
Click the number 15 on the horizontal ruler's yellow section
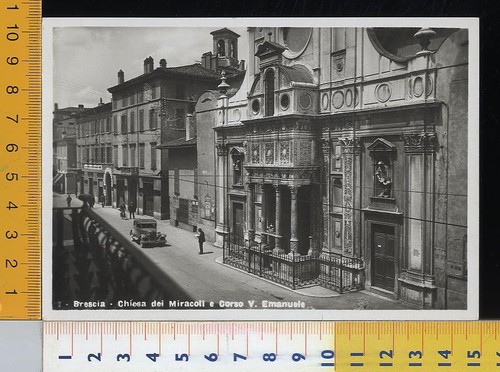474,357
